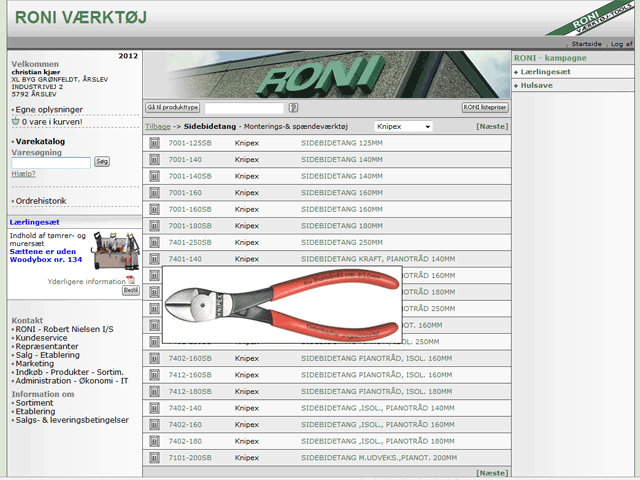Image resolution: width=640 pixels, height=480 pixels.
Task: Open image icon for item 7401-250SB
Action: click(154, 242)
